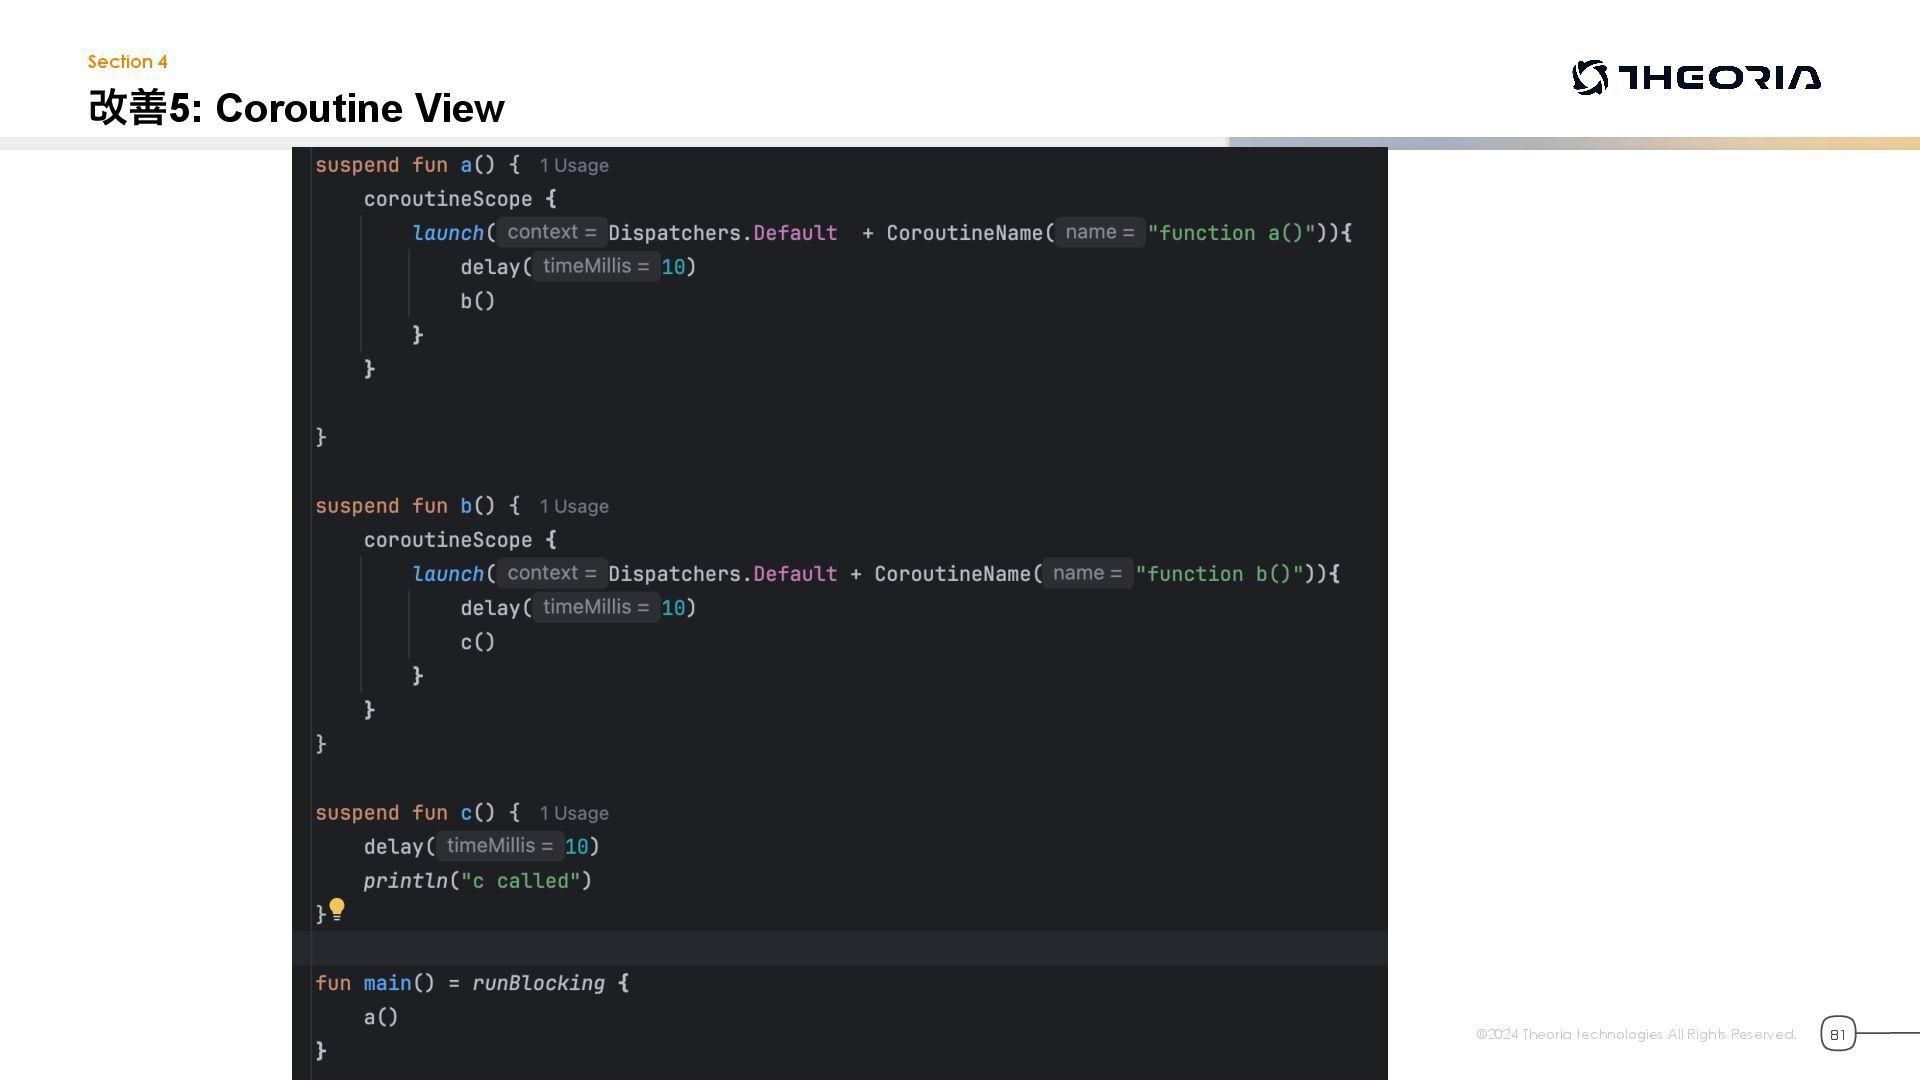Click the b() call inside function a
This screenshot has height=1080, width=1920.
pyautogui.click(x=477, y=301)
